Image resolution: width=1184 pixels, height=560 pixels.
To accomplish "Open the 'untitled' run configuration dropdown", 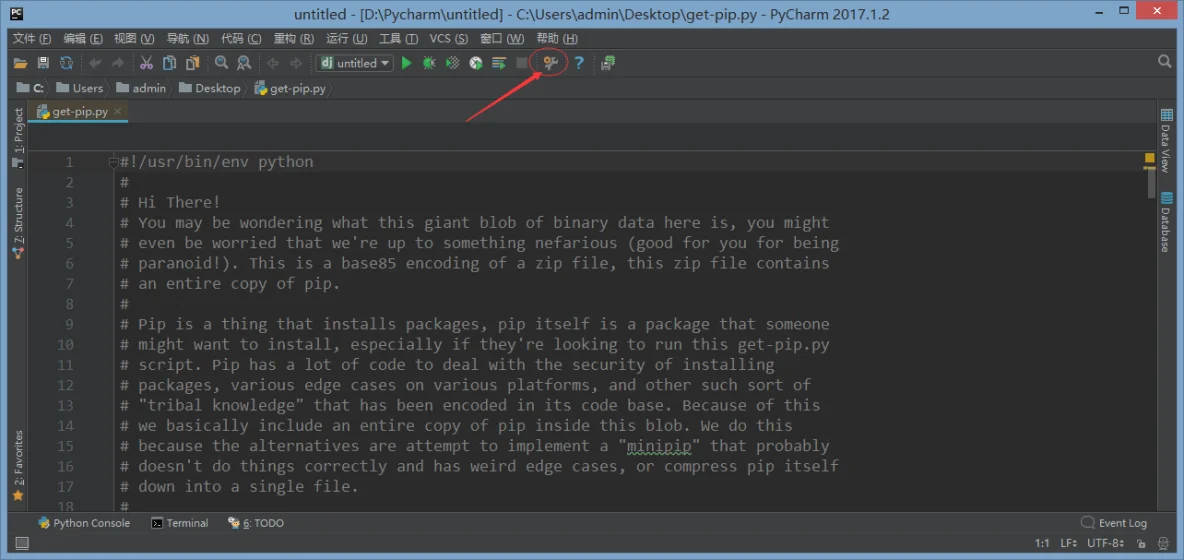I will [355, 63].
